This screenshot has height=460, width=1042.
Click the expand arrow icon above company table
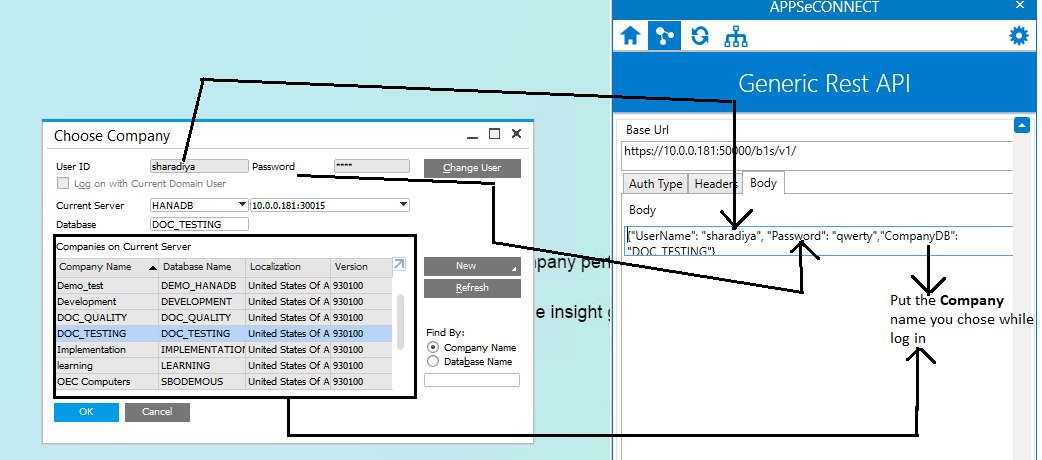pos(399,265)
